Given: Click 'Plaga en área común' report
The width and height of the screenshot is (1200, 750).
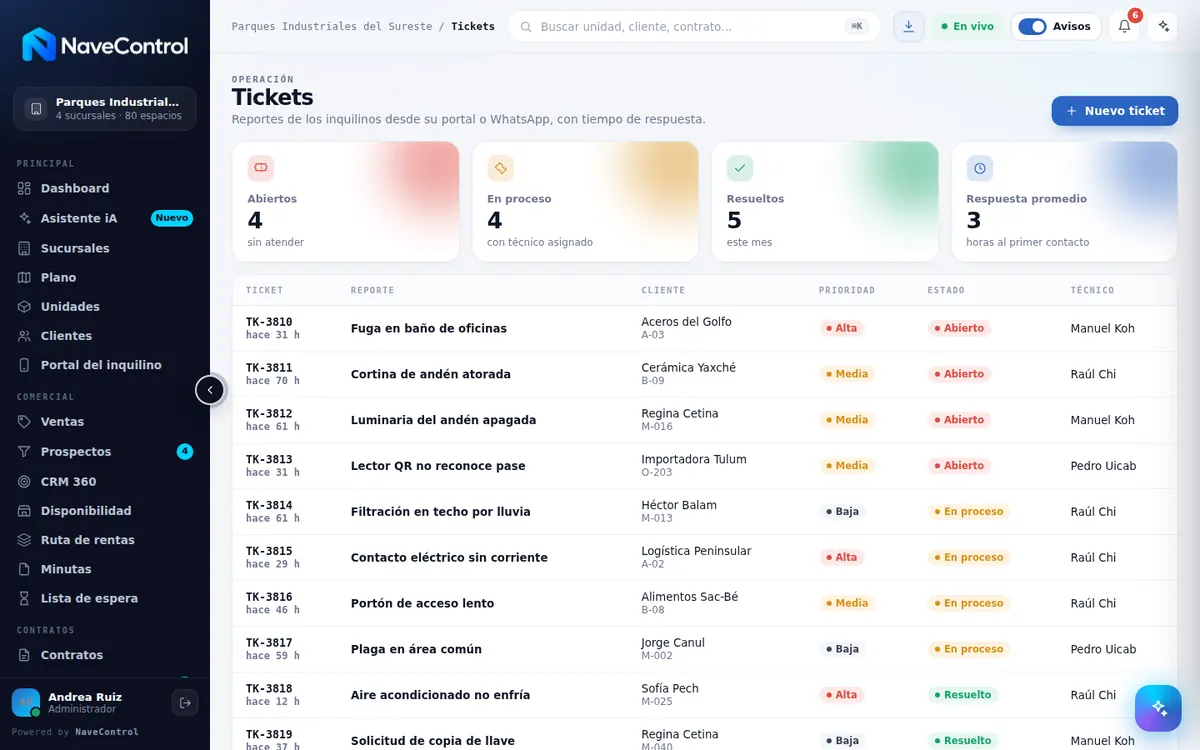Looking at the screenshot, I should point(416,649).
